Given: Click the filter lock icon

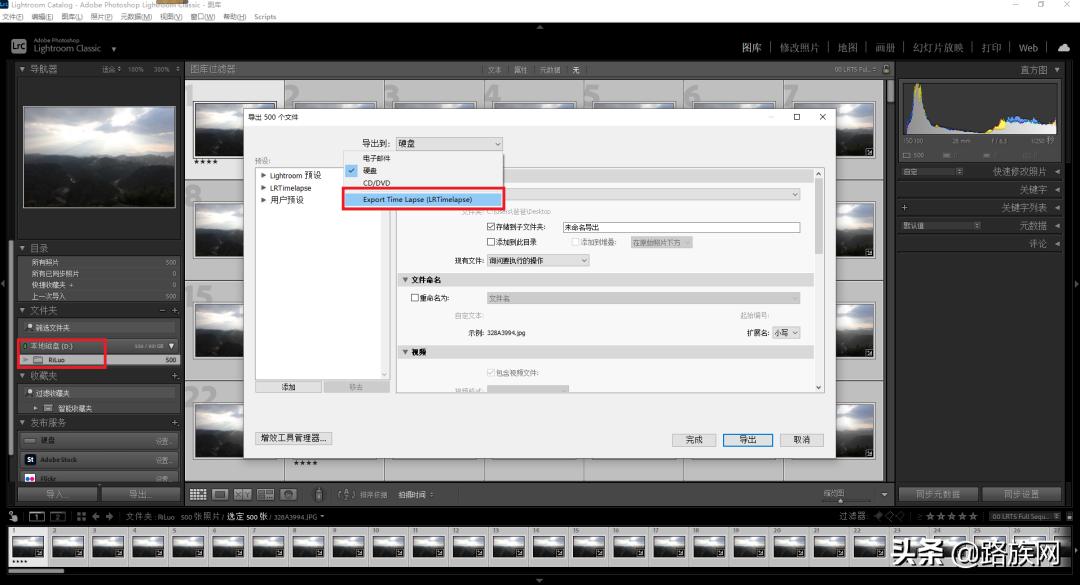Looking at the screenshot, I should pos(885,70).
